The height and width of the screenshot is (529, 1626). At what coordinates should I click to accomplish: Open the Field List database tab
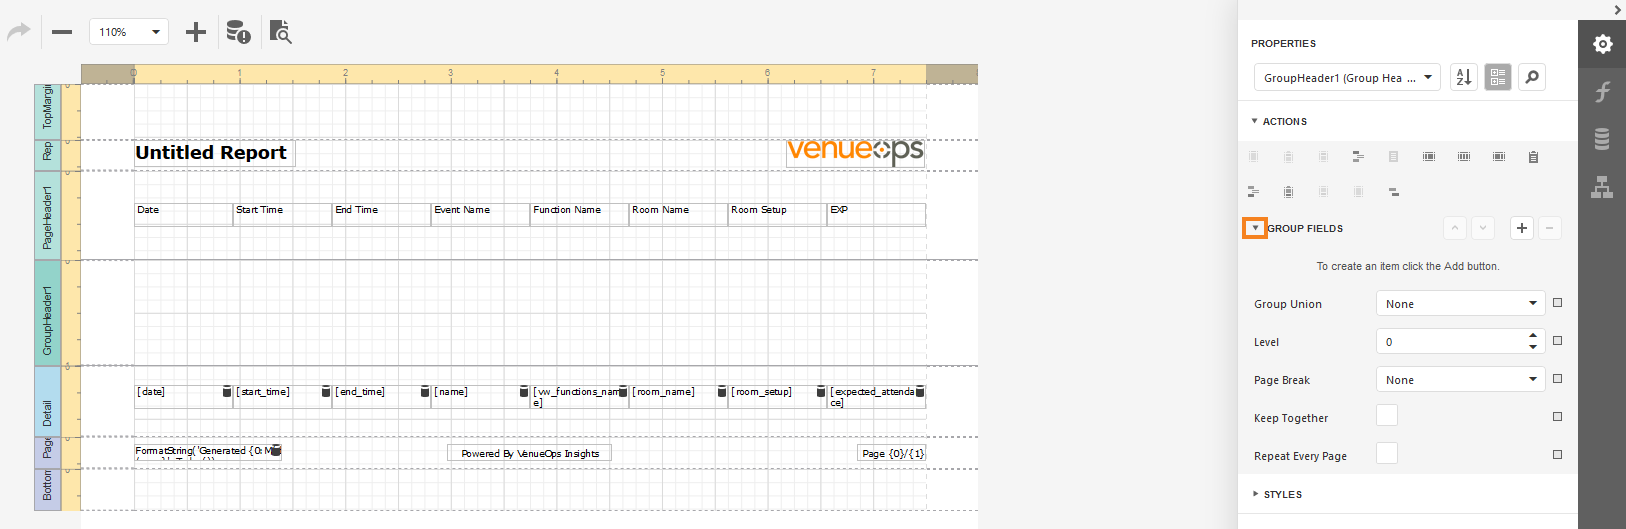1602,139
